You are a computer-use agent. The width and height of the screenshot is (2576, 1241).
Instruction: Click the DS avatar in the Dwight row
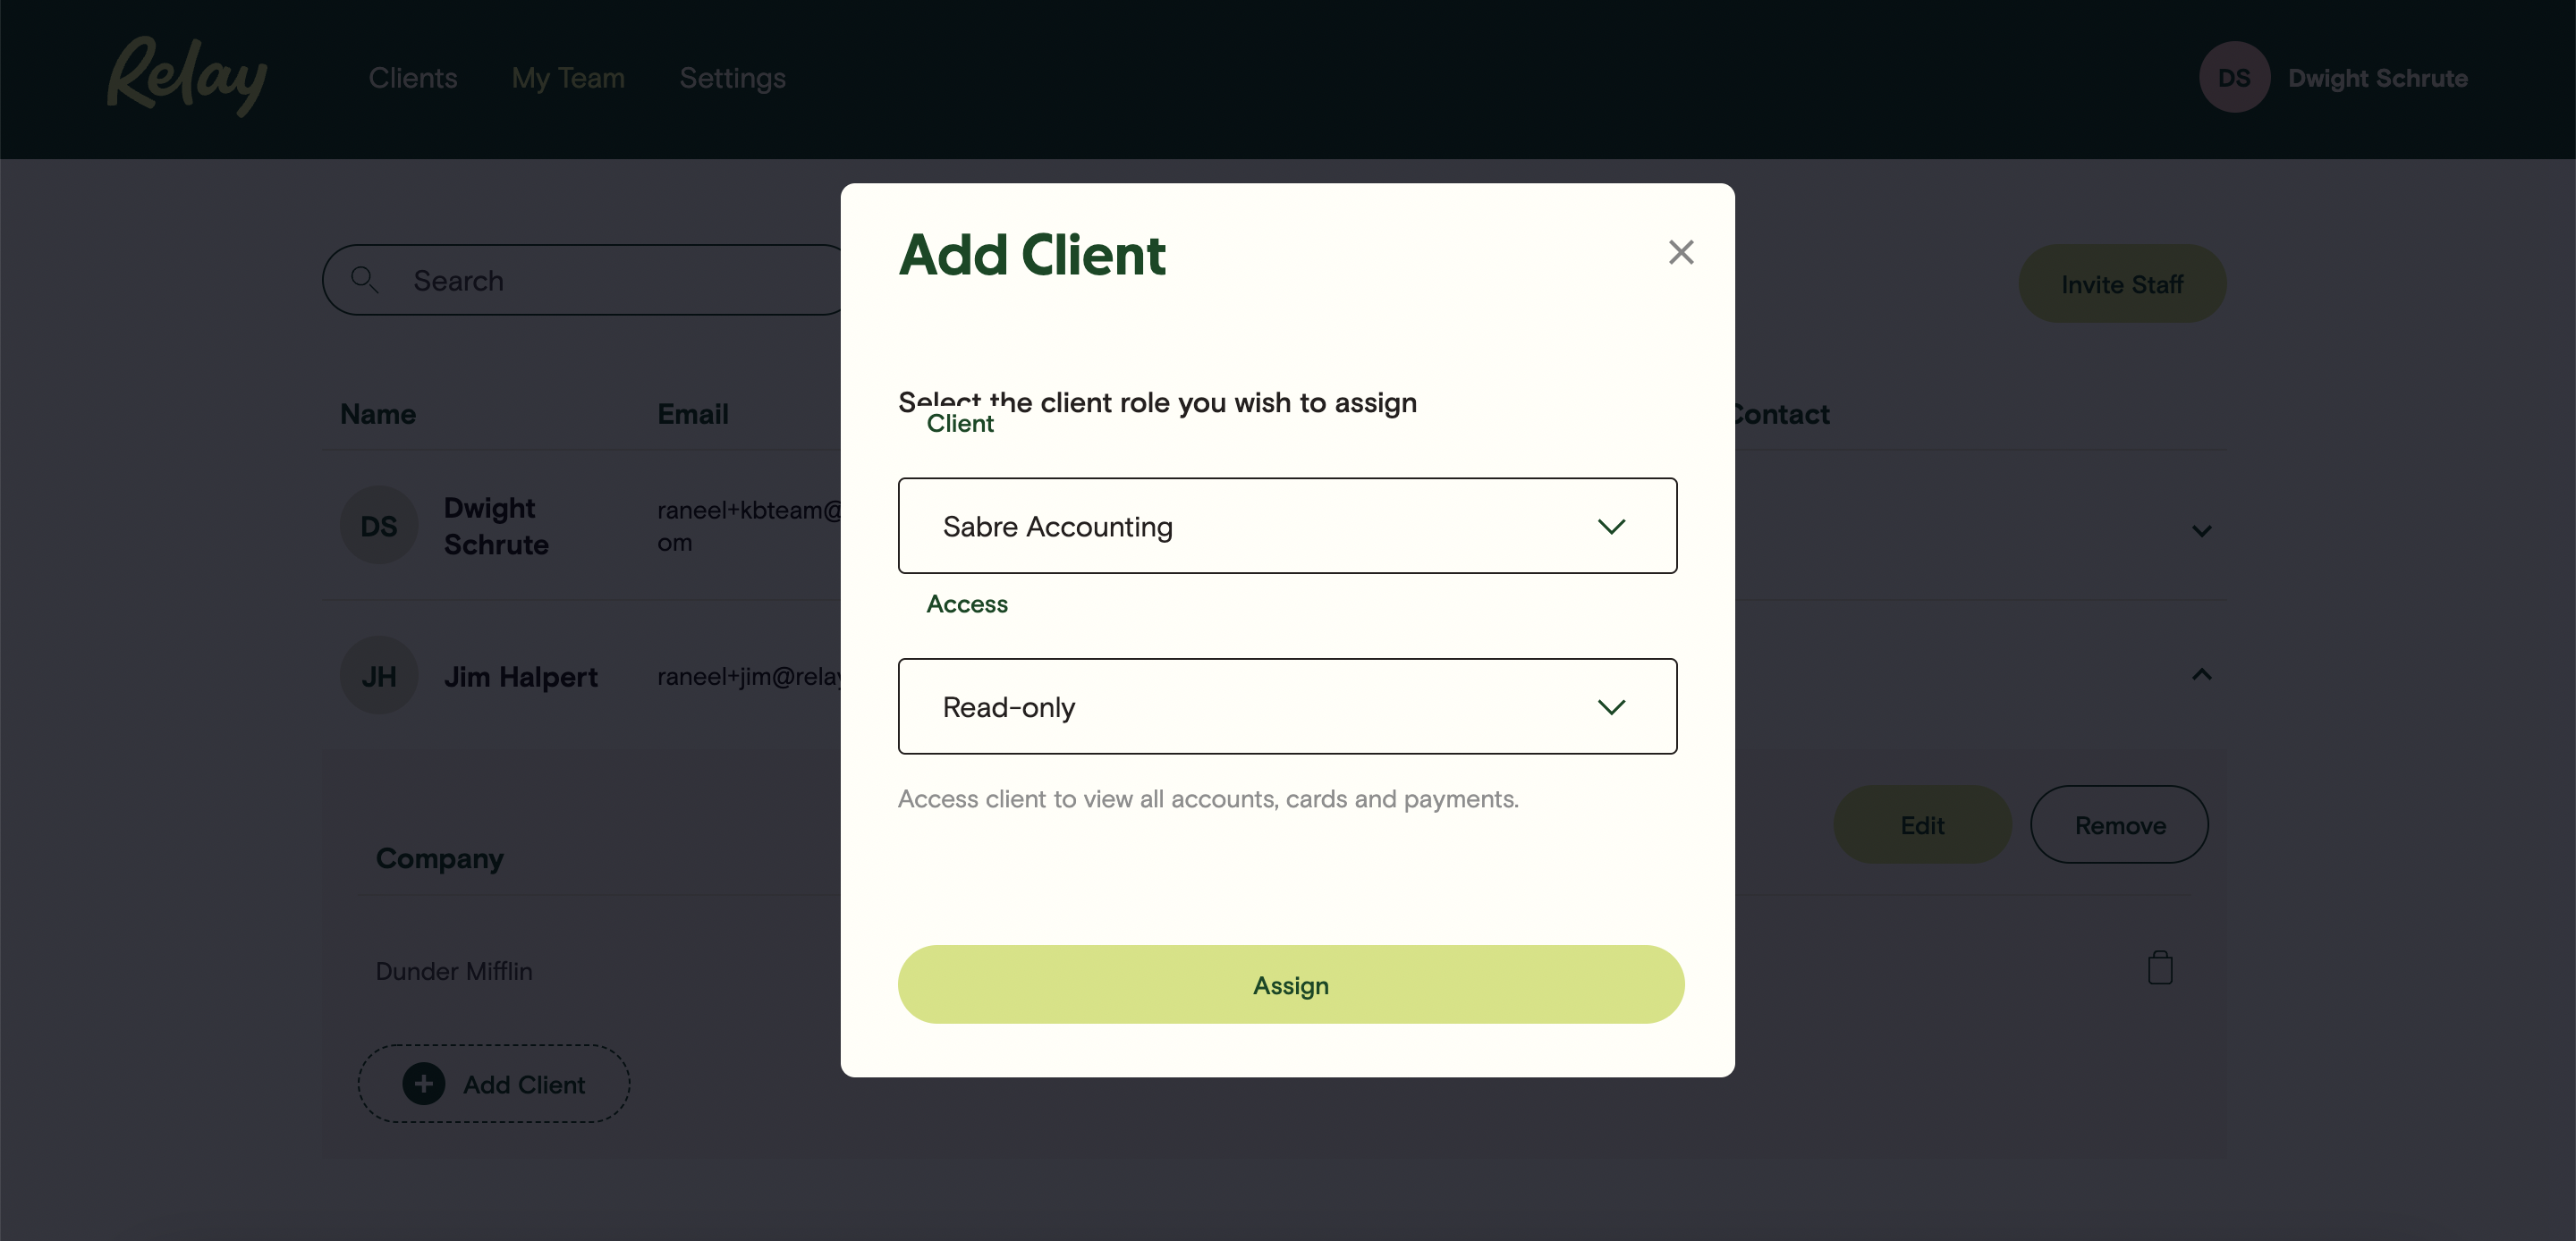click(x=378, y=525)
